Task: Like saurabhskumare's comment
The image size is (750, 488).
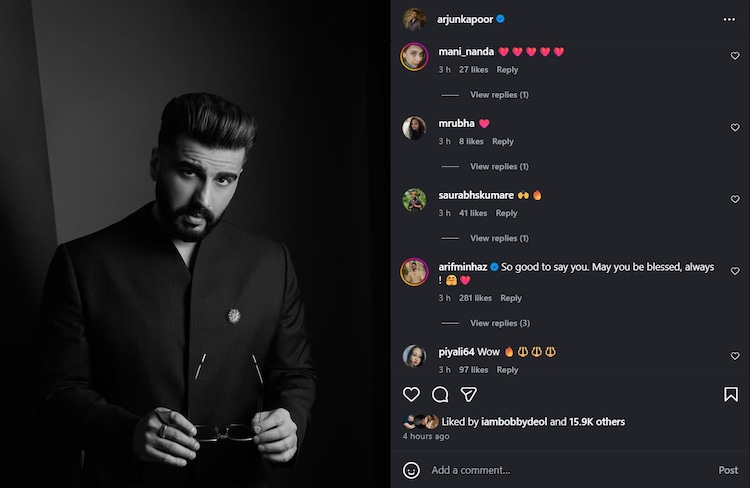Action: click(x=735, y=199)
